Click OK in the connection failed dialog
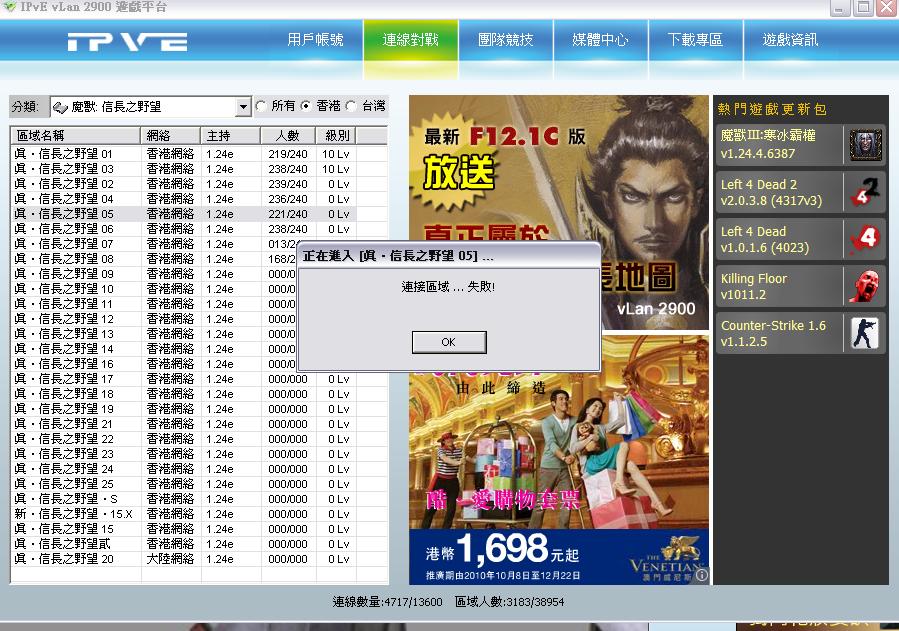 click(449, 342)
